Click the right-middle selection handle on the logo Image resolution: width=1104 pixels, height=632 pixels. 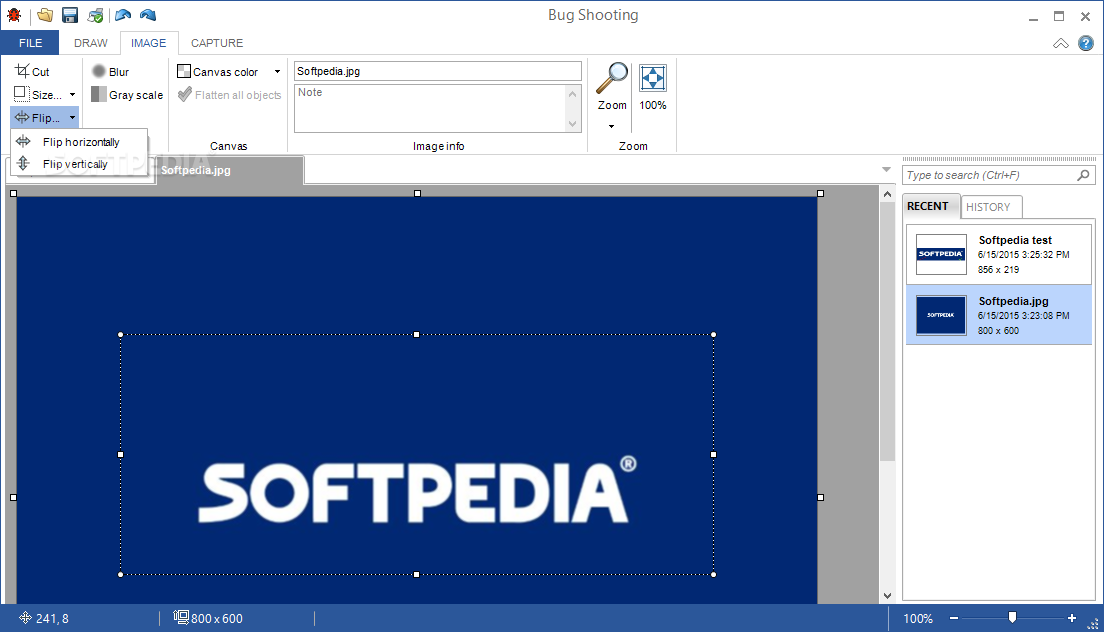[713, 455]
